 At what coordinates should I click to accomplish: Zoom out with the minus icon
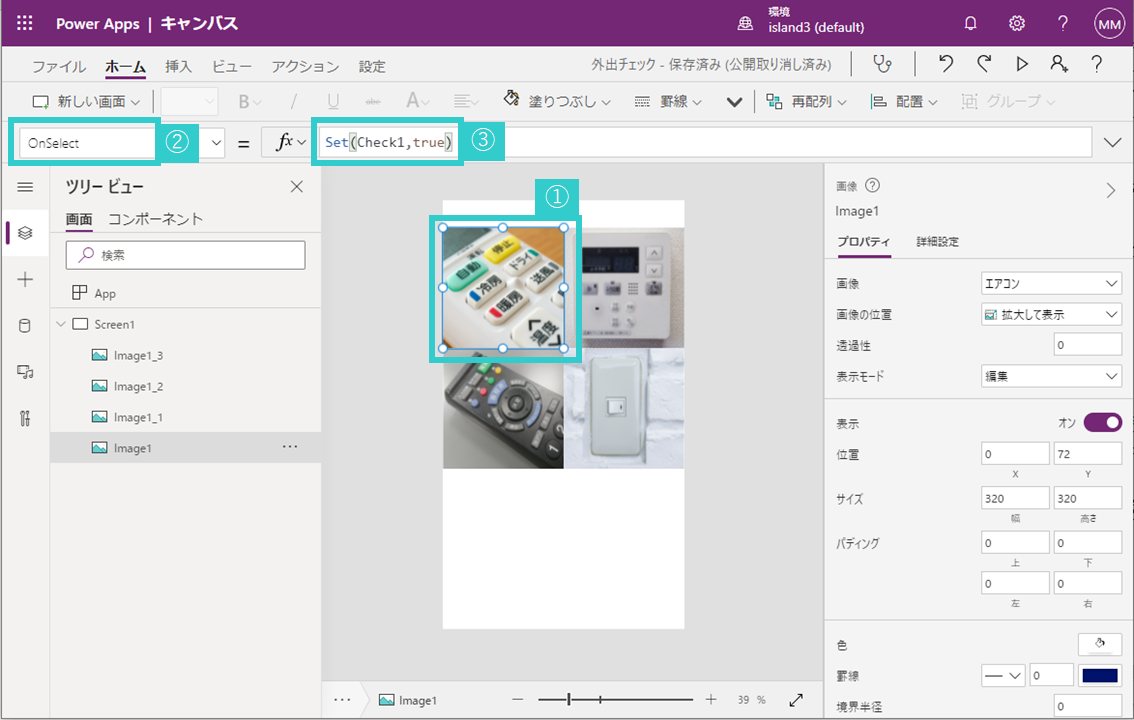pos(517,699)
